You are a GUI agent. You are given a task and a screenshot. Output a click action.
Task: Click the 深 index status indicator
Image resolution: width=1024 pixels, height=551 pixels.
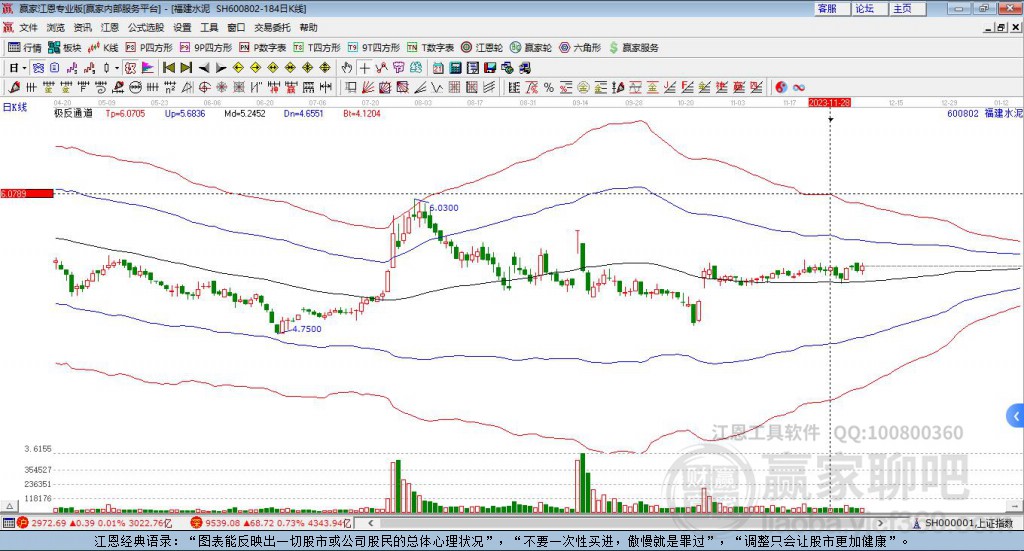(197, 523)
